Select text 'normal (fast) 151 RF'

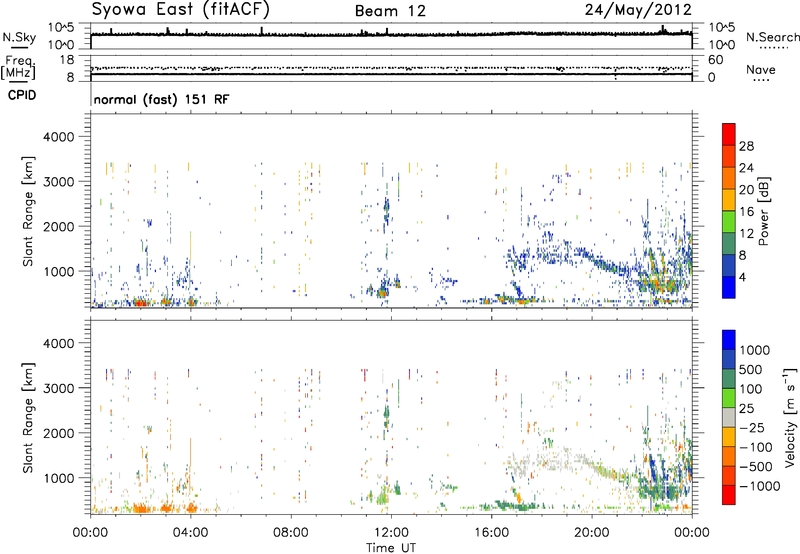coord(162,99)
